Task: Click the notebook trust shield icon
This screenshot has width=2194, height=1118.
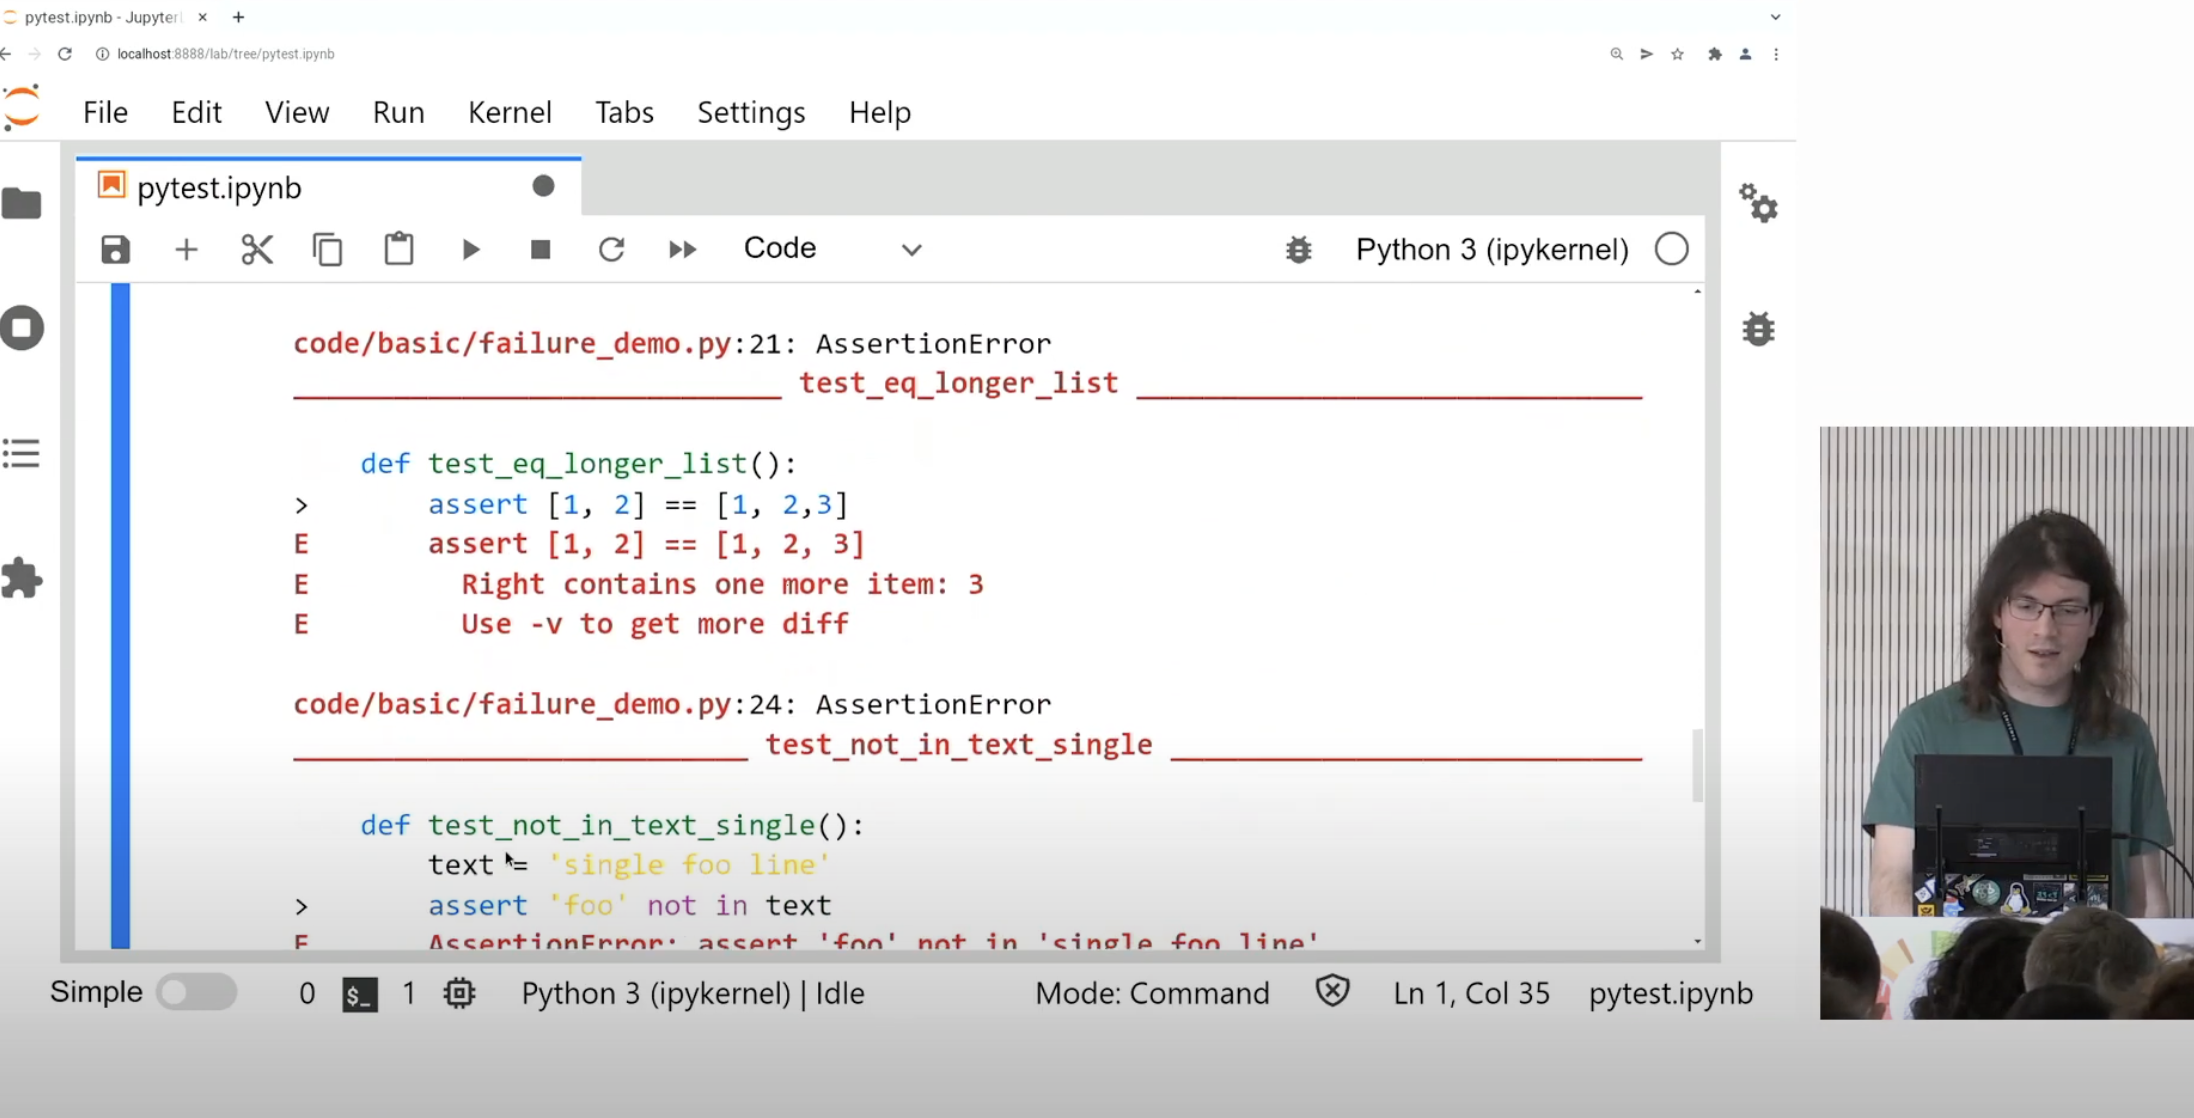Action: [x=1332, y=991]
